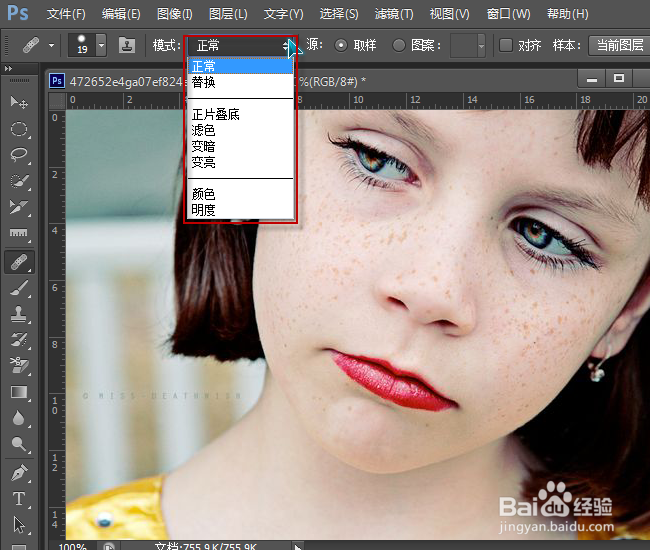Image resolution: width=650 pixels, height=550 pixels.
Task: Select the Gradient tool
Action: (19, 392)
